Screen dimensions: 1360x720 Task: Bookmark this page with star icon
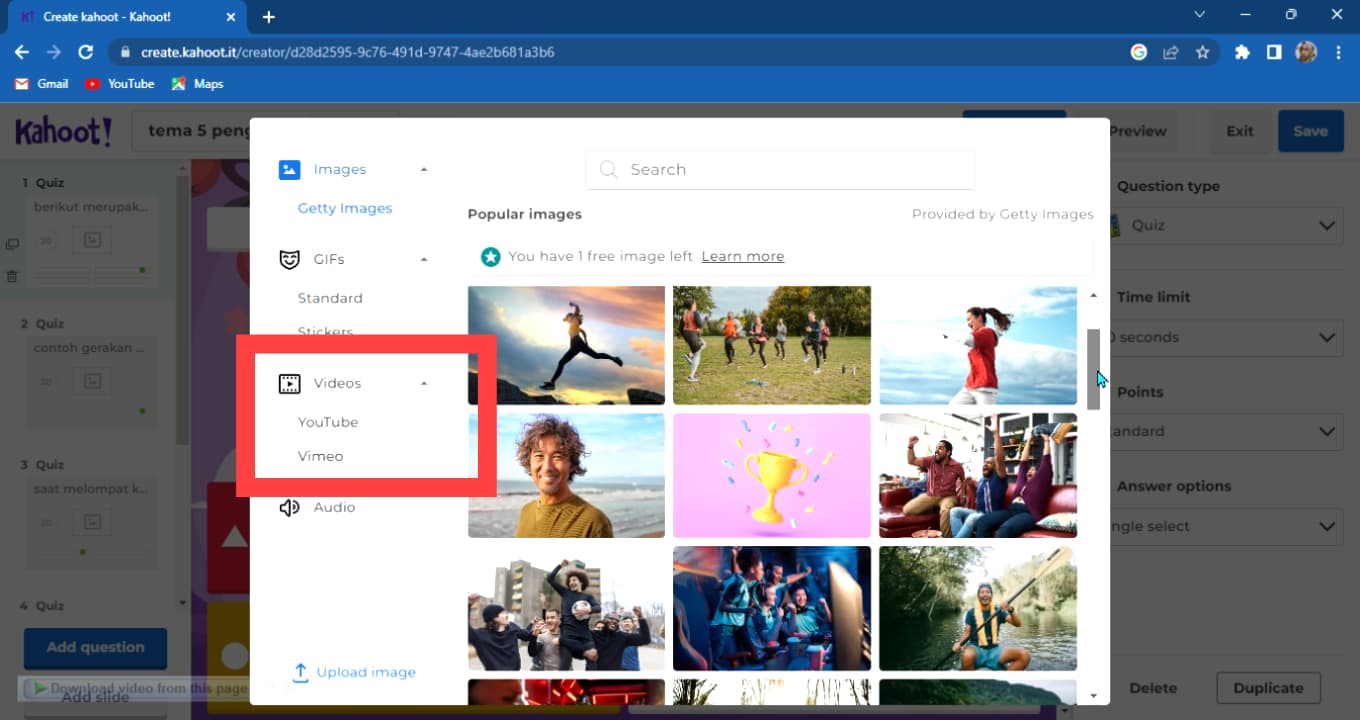pos(1203,52)
